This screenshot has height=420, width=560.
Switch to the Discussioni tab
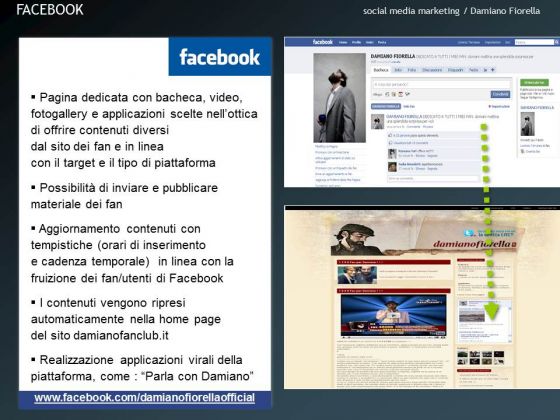pos(432,70)
